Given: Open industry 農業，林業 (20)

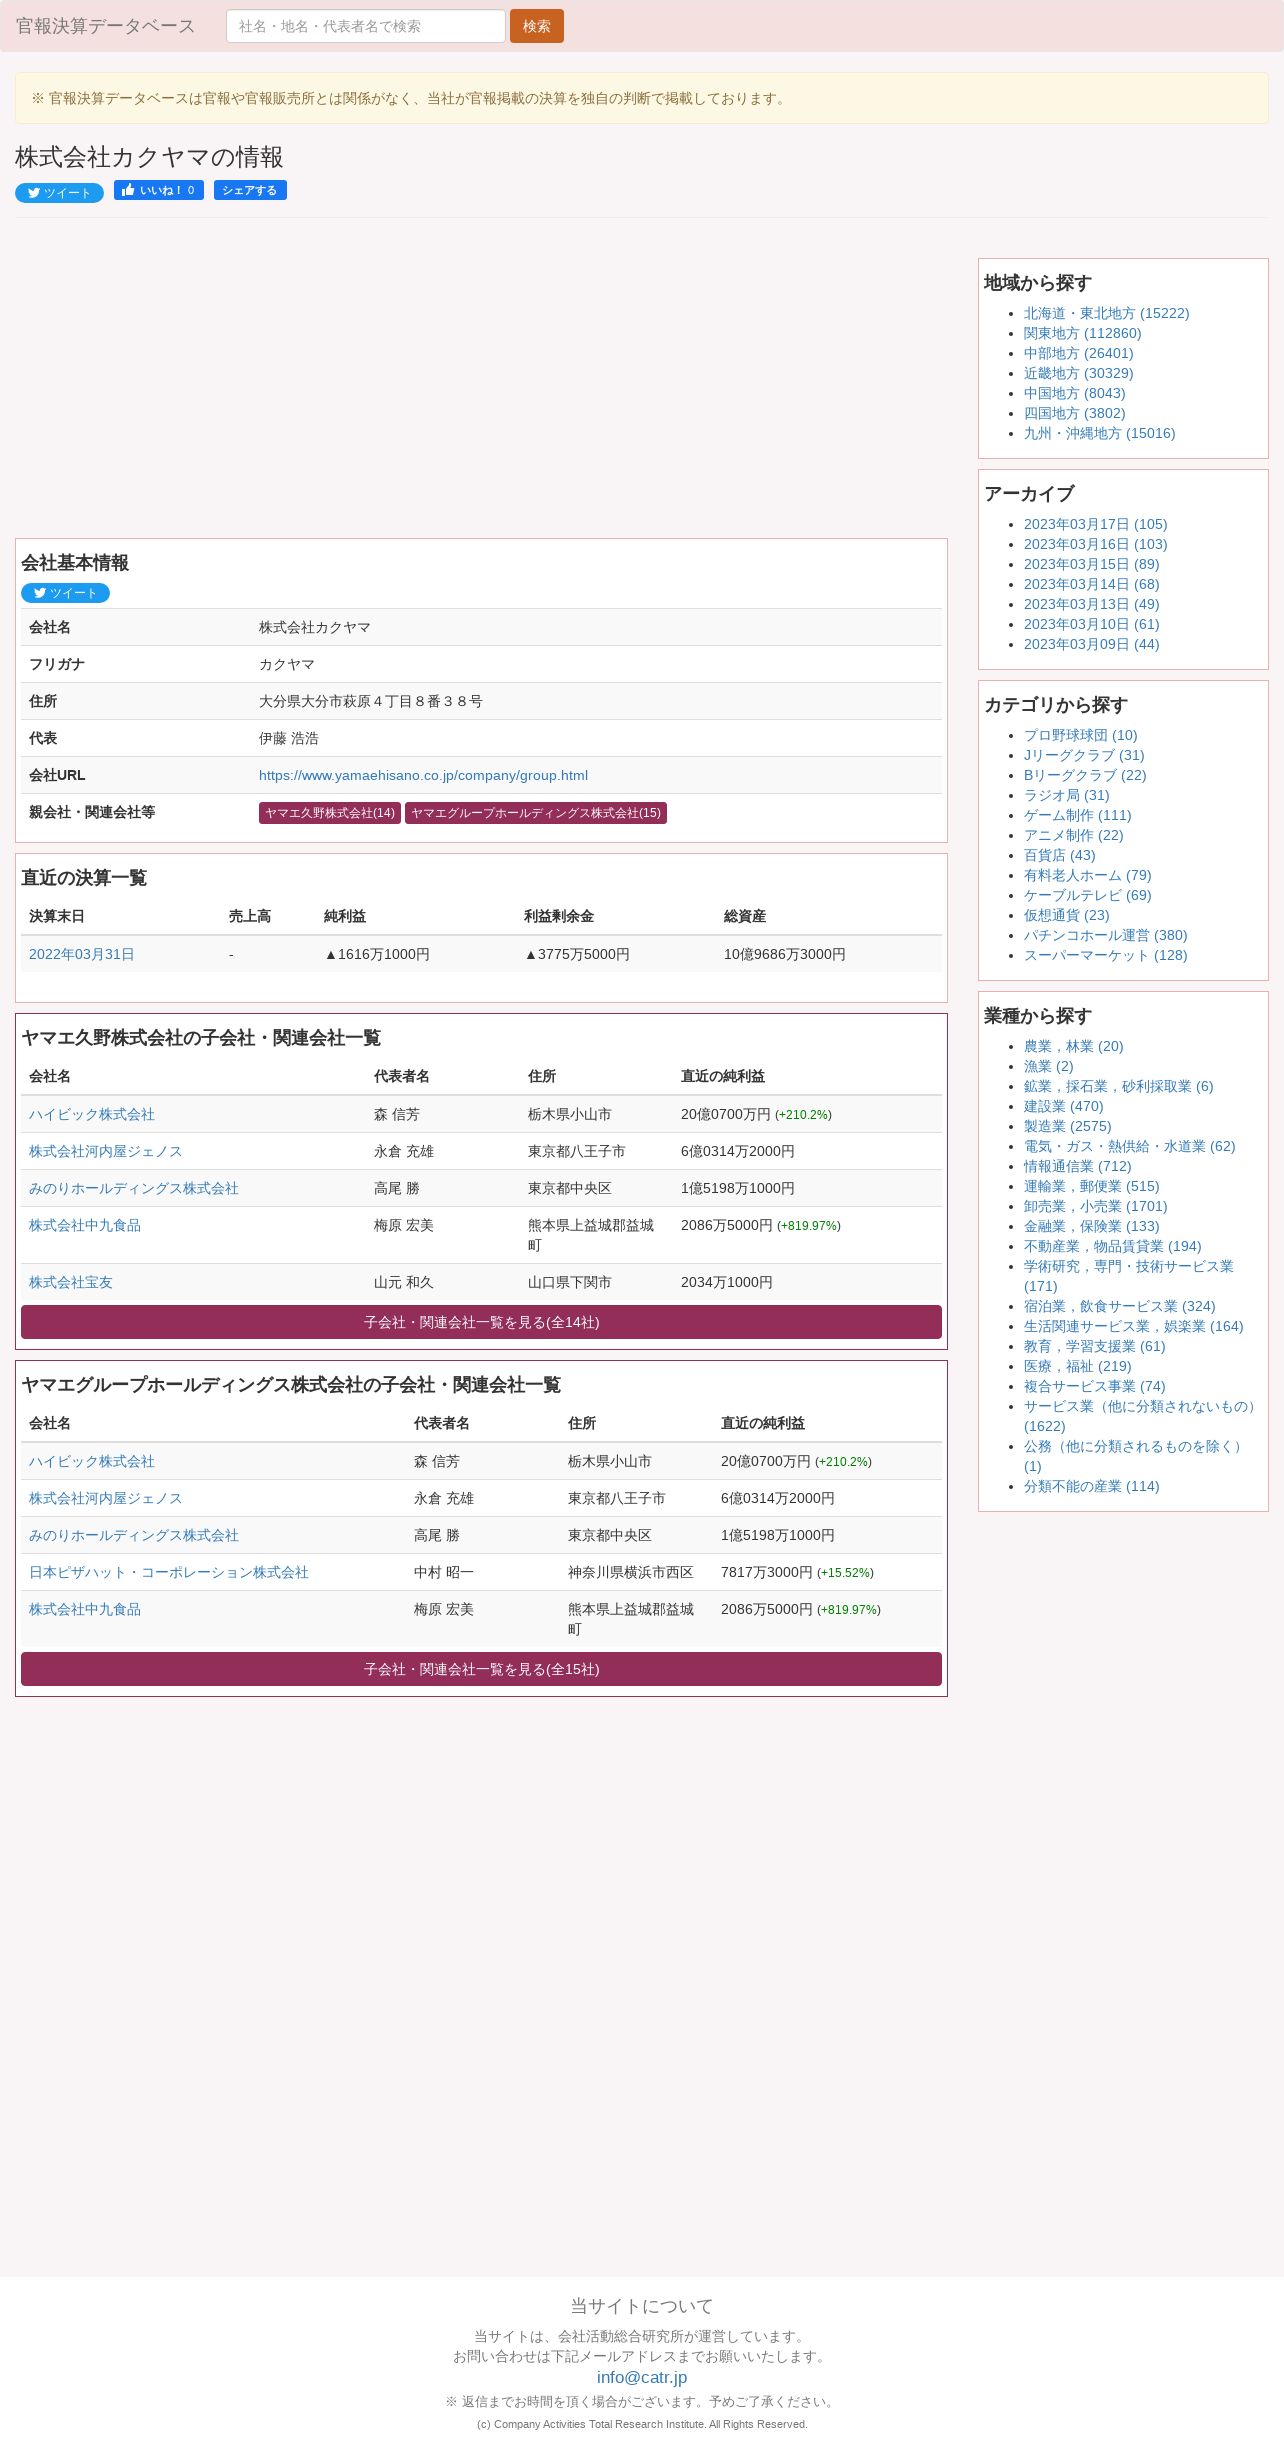Looking at the screenshot, I should 1073,1046.
